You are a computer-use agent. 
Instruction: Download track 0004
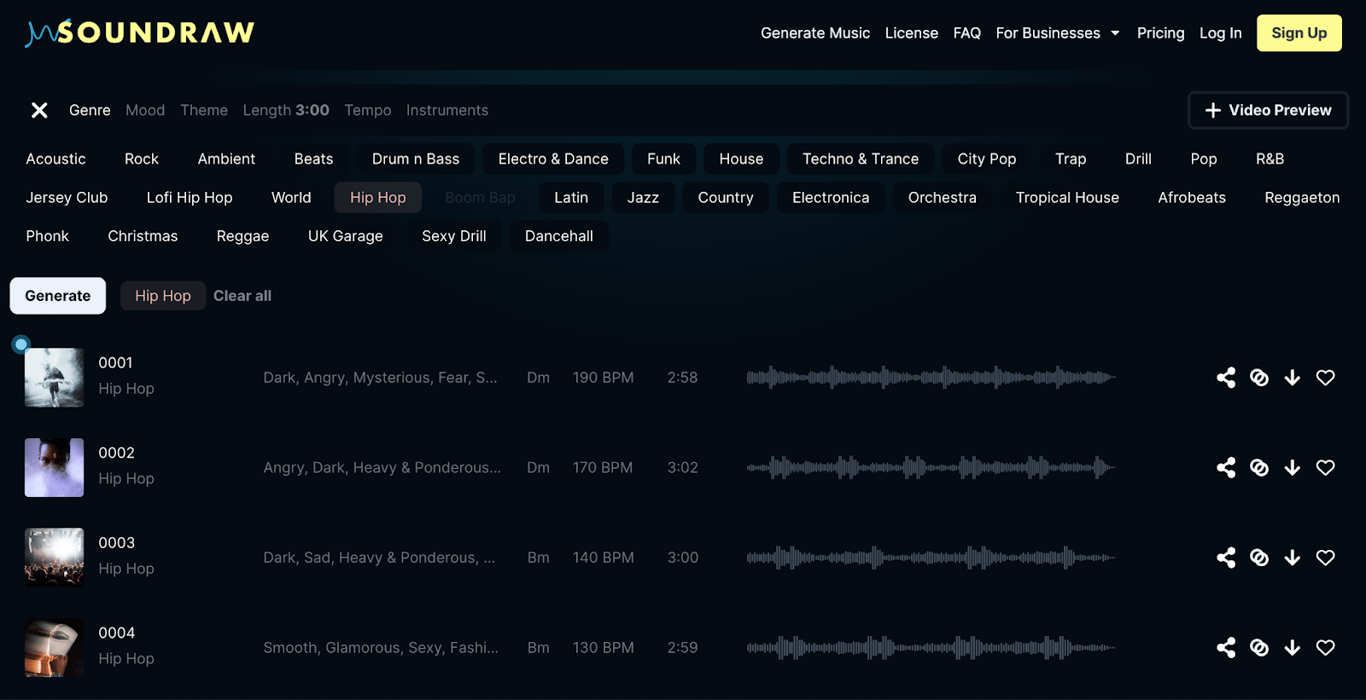point(1292,647)
